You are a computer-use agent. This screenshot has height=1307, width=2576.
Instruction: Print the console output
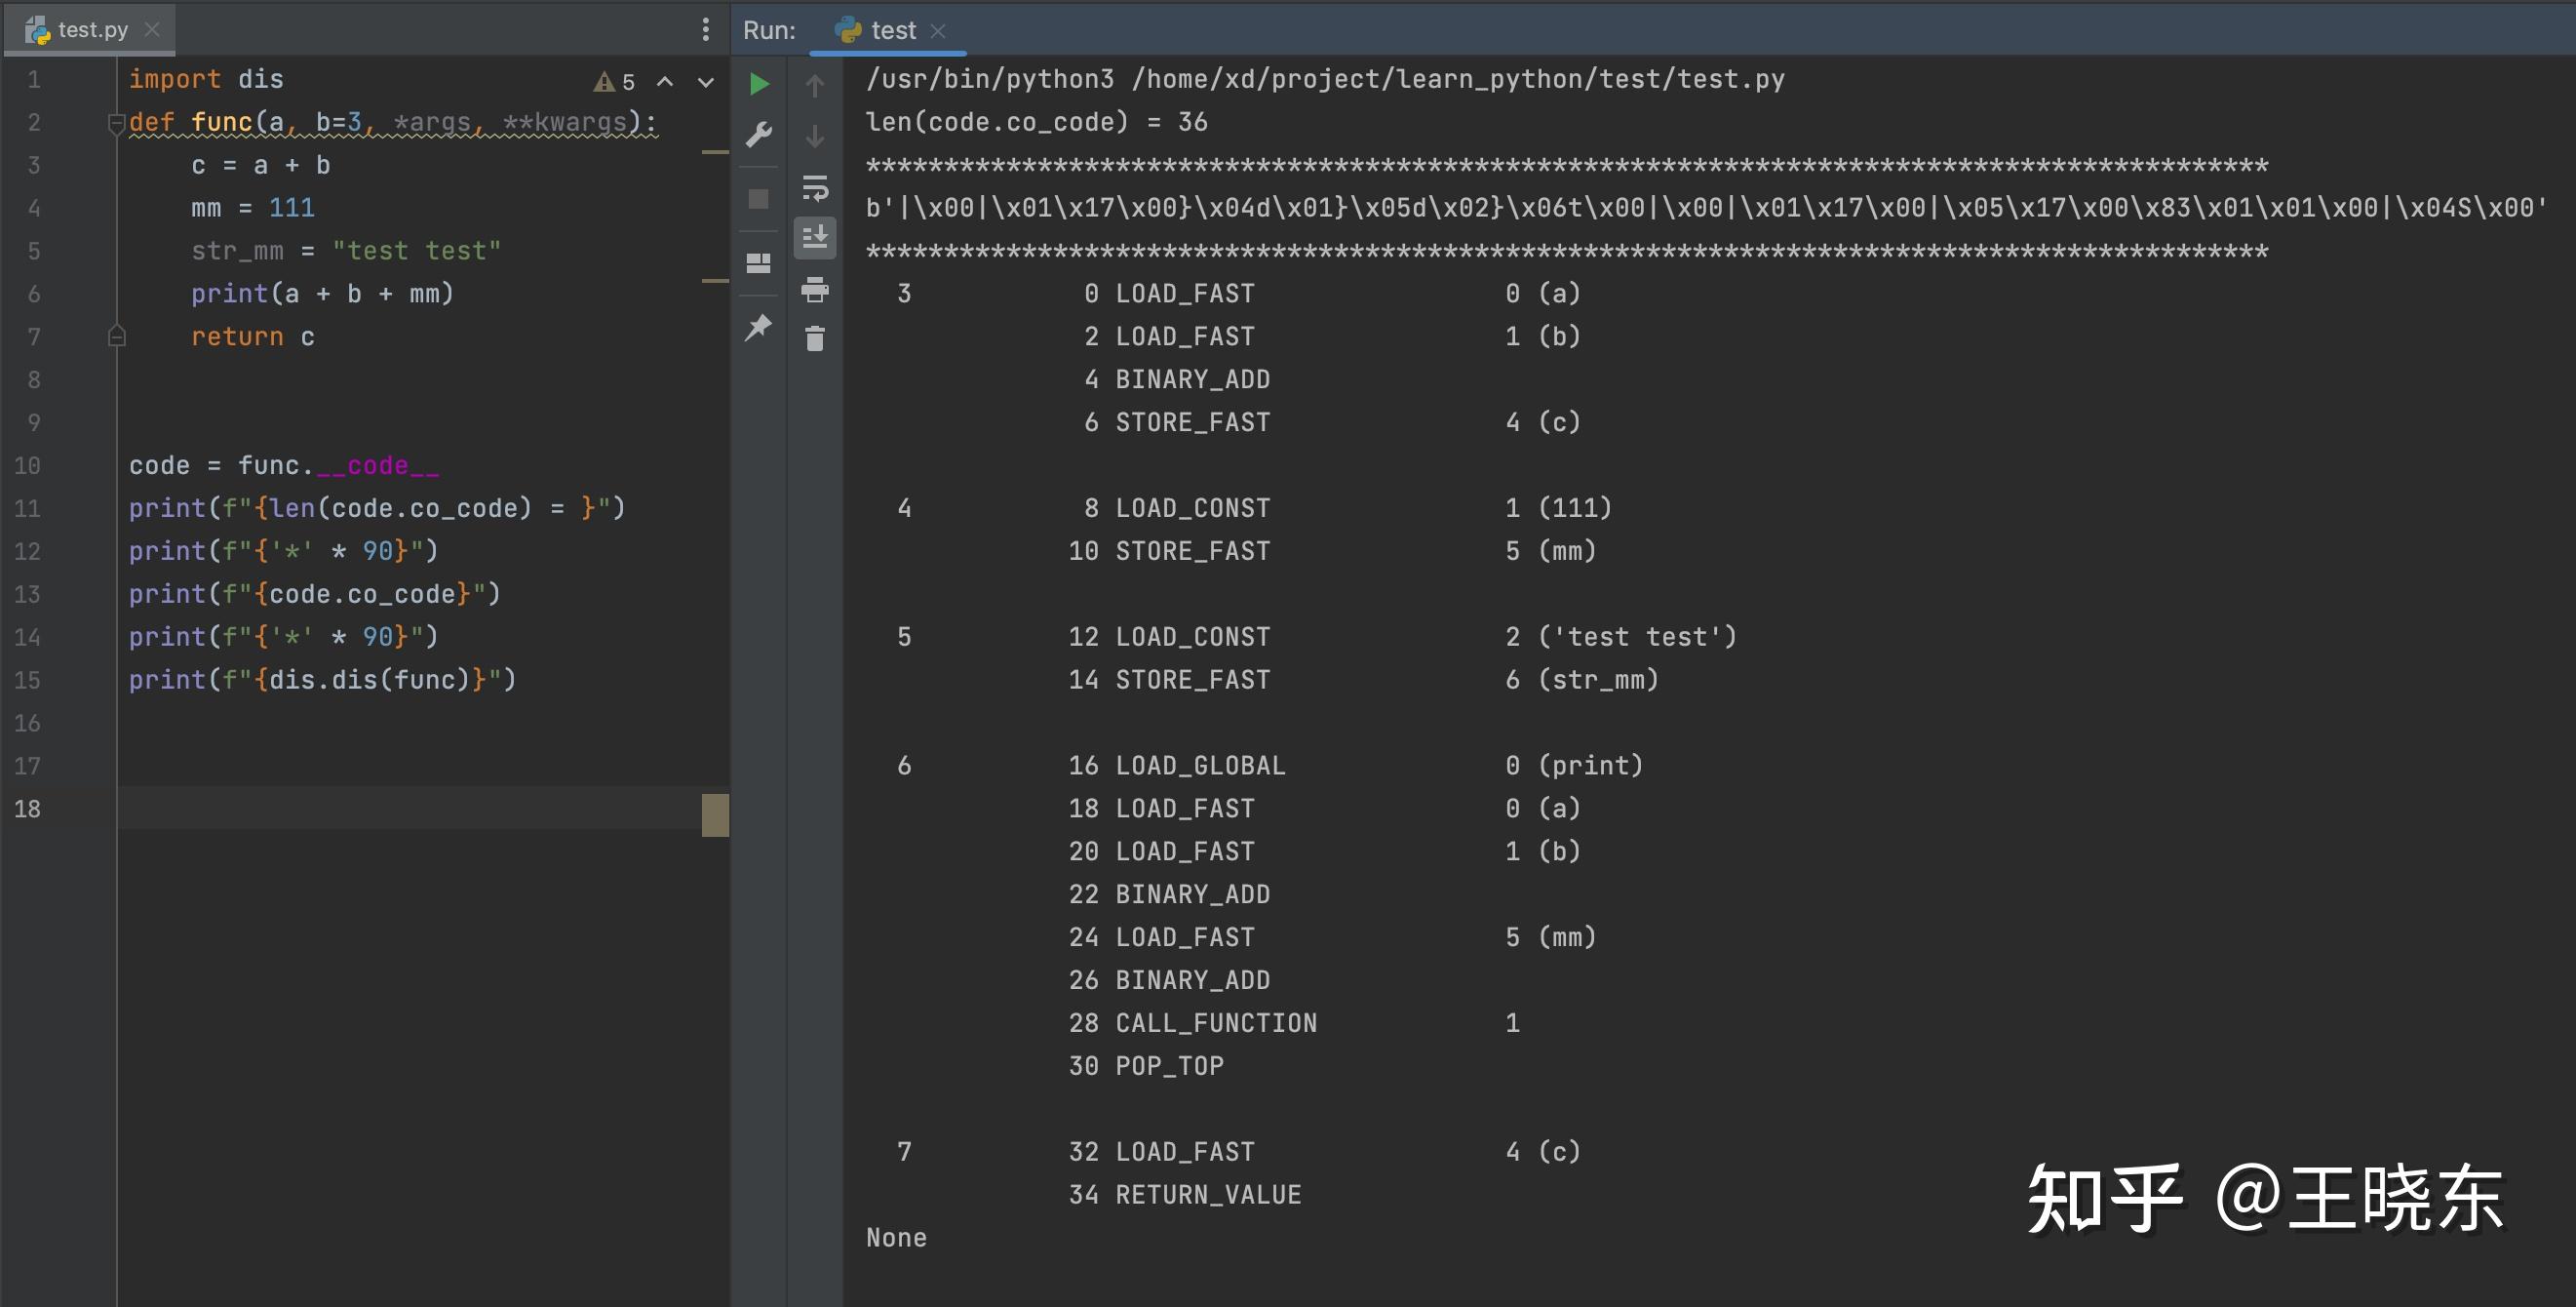(x=816, y=290)
